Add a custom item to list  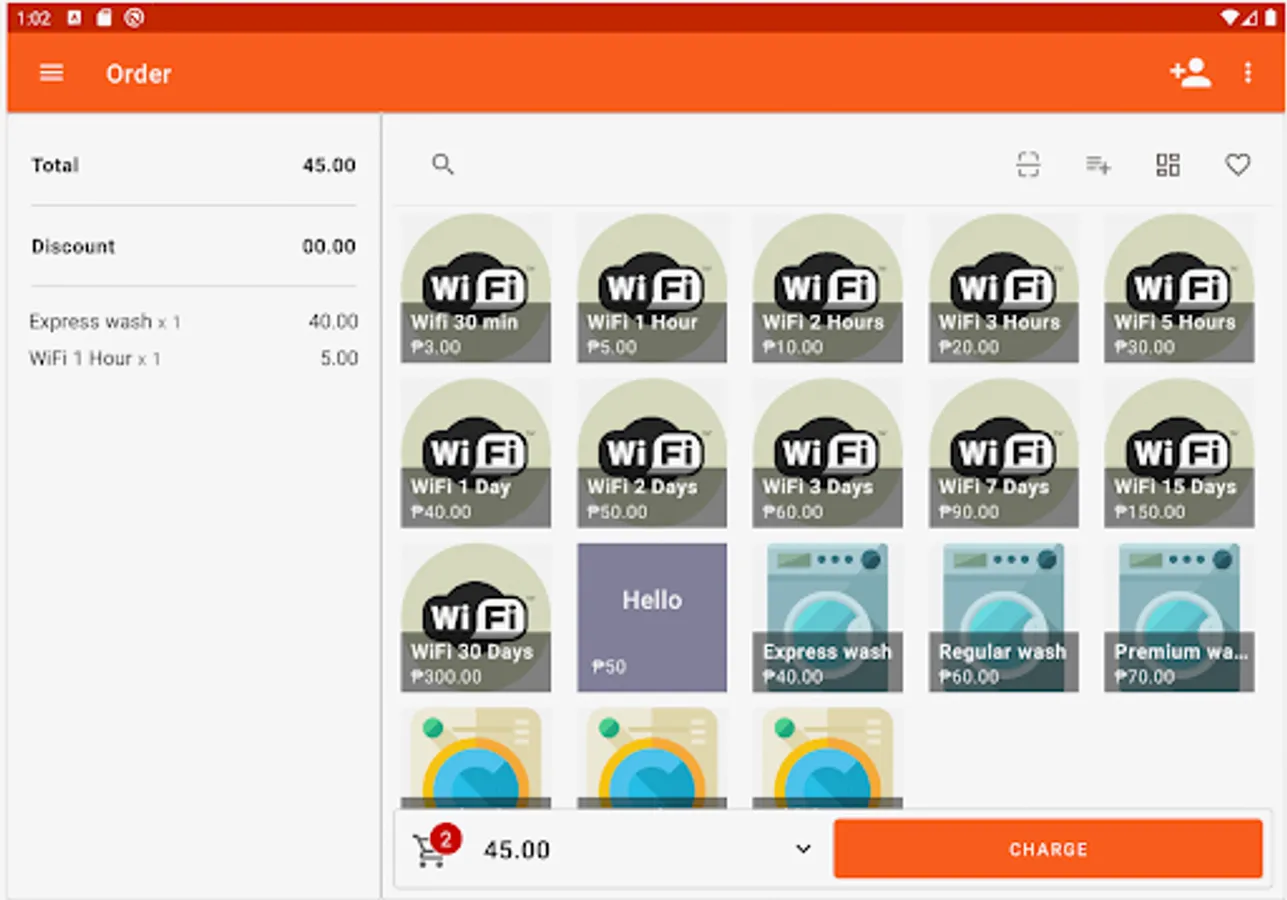point(1098,165)
